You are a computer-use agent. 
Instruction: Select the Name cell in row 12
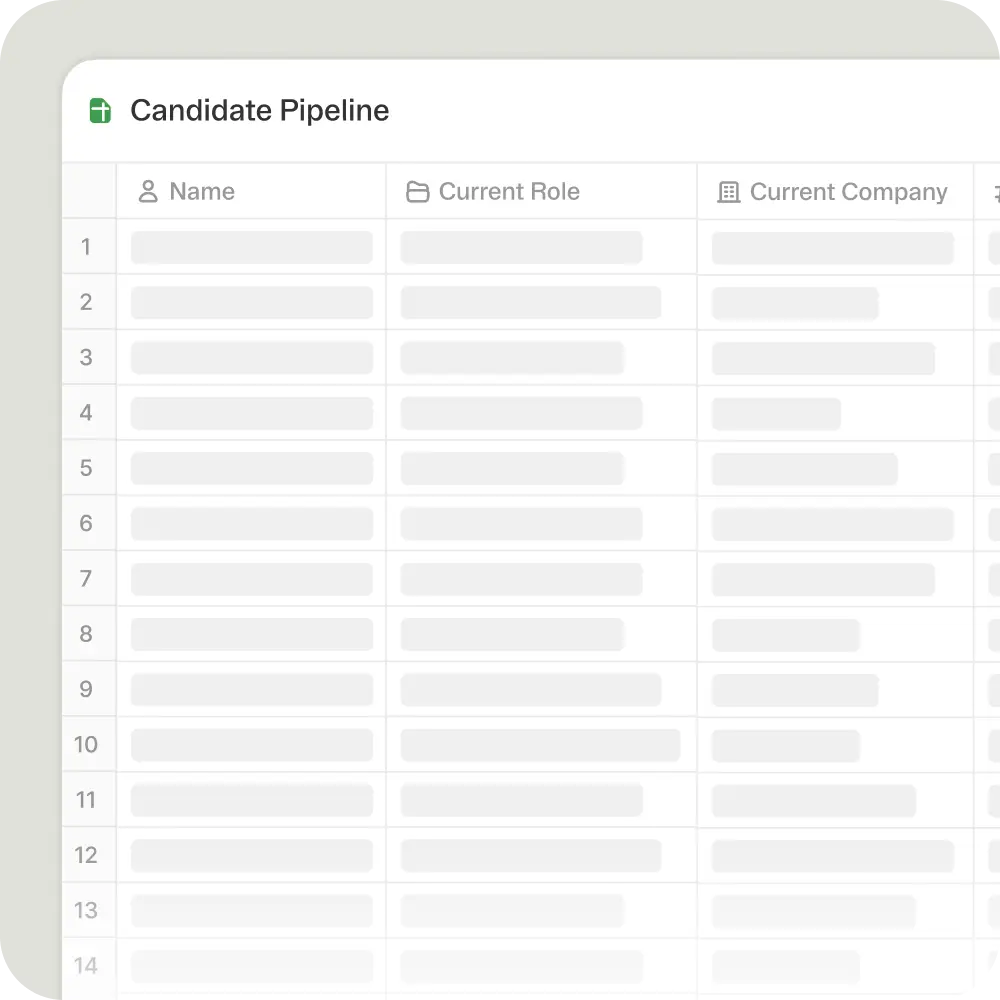251,855
